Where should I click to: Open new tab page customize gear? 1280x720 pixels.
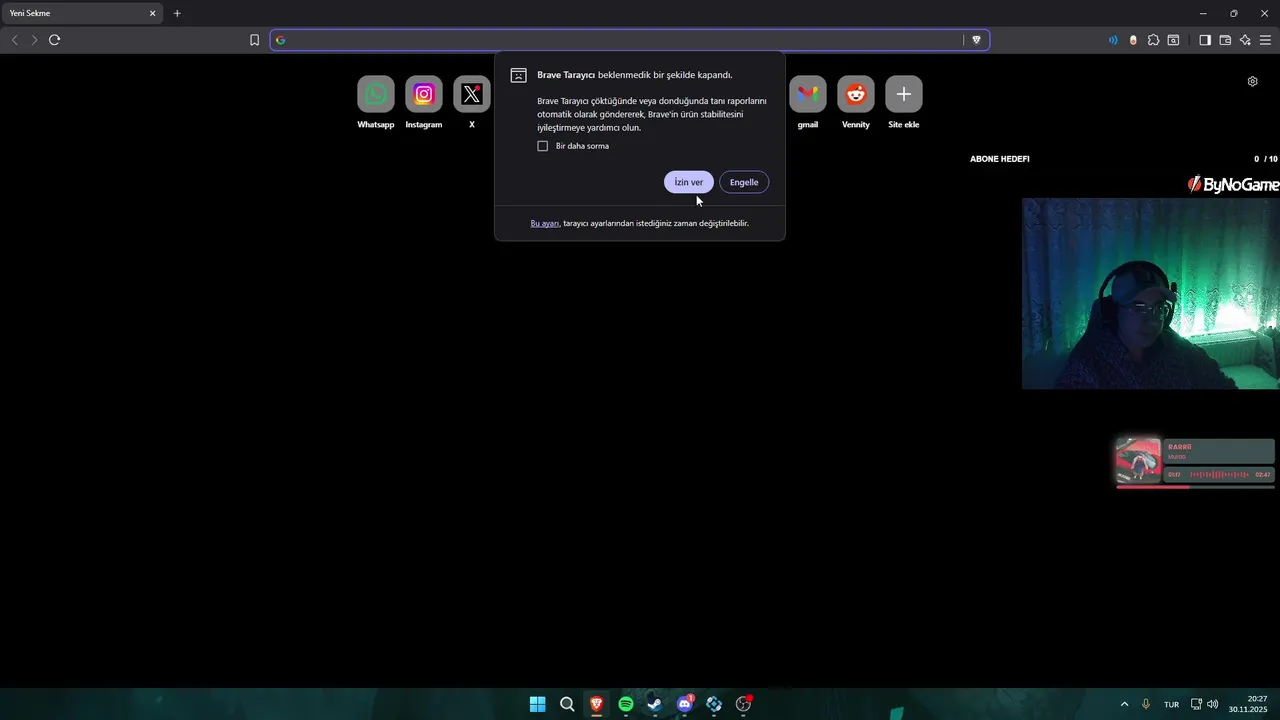(1252, 81)
